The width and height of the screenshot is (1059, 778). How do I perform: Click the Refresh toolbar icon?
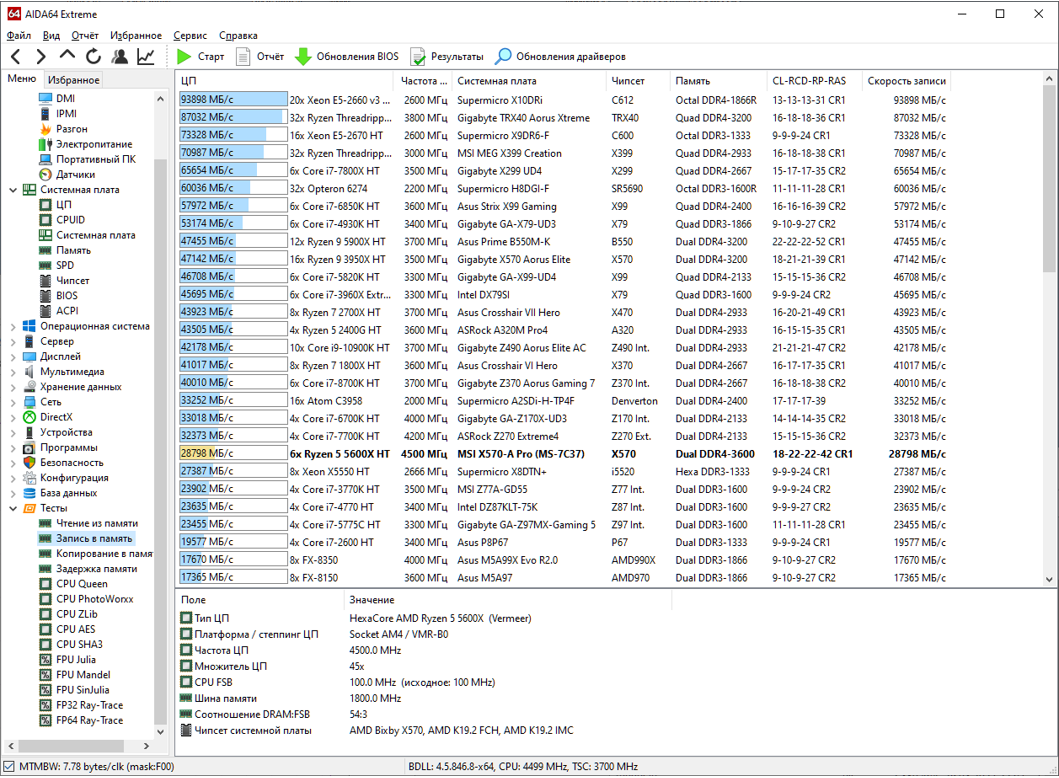pyautogui.click(x=93, y=57)
